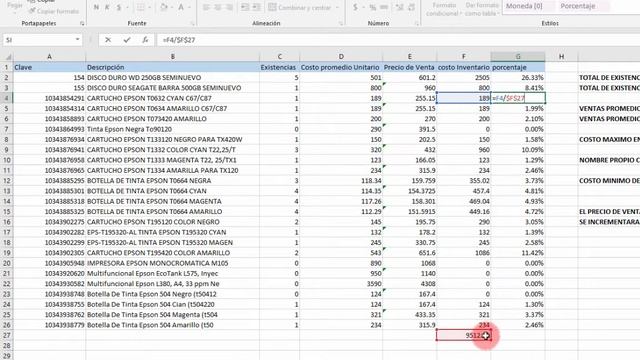This screenshot has width=640, height=360.
Task: Click header cell 'Precio de Venta'
Action: tap(409, 67)
